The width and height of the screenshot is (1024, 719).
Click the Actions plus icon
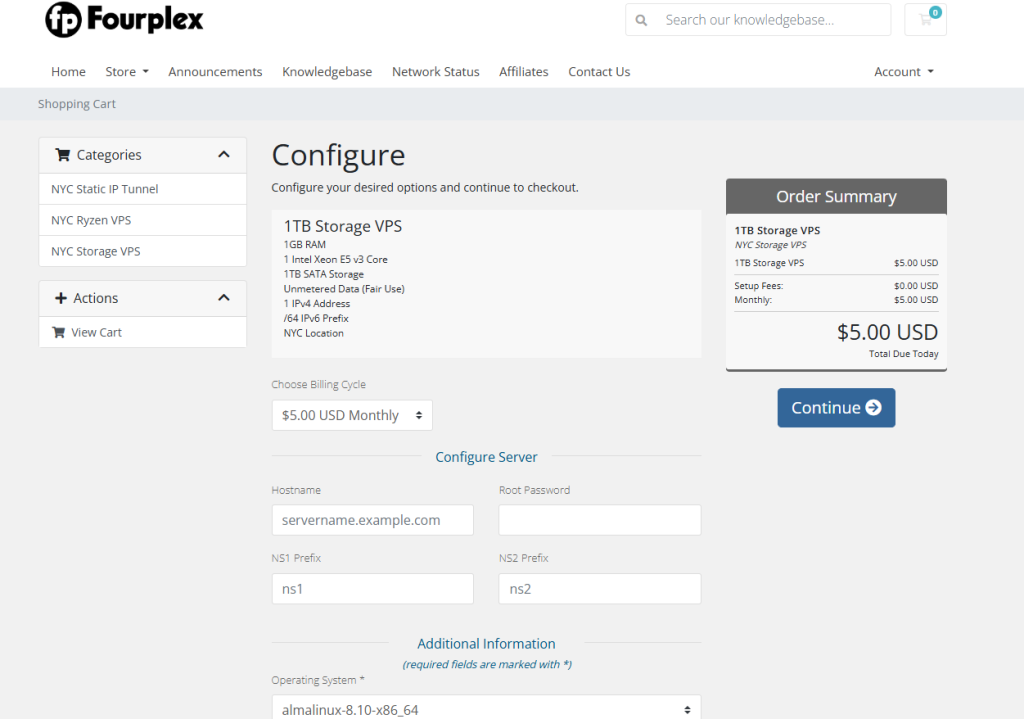[61, 298]
